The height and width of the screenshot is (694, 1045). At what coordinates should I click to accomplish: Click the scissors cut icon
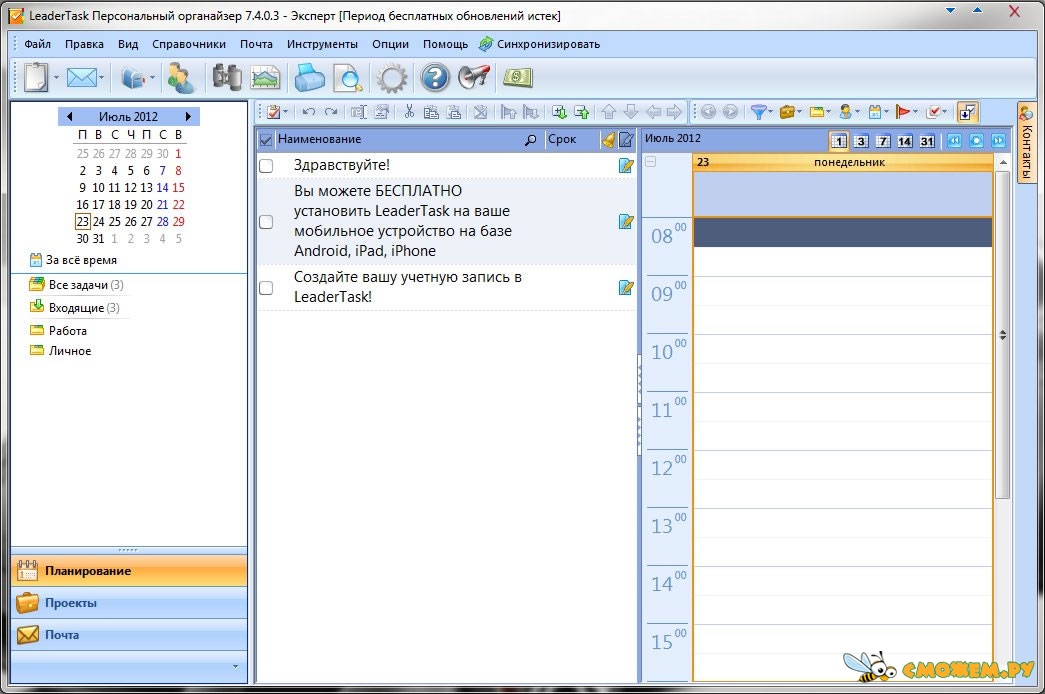click(x=409, y=112)
